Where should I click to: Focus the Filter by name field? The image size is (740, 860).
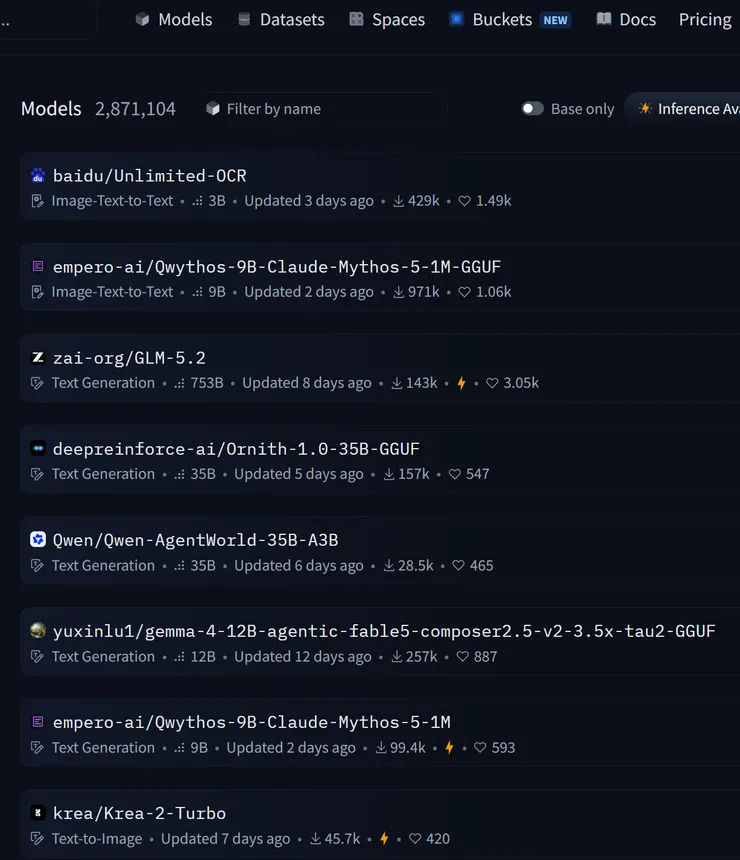(324, 109)
